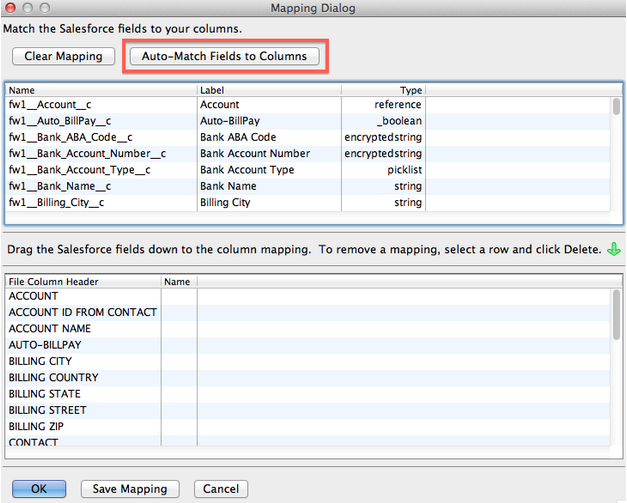
Task: Select the BILLING STREET row
Action: tap(308, 411)
